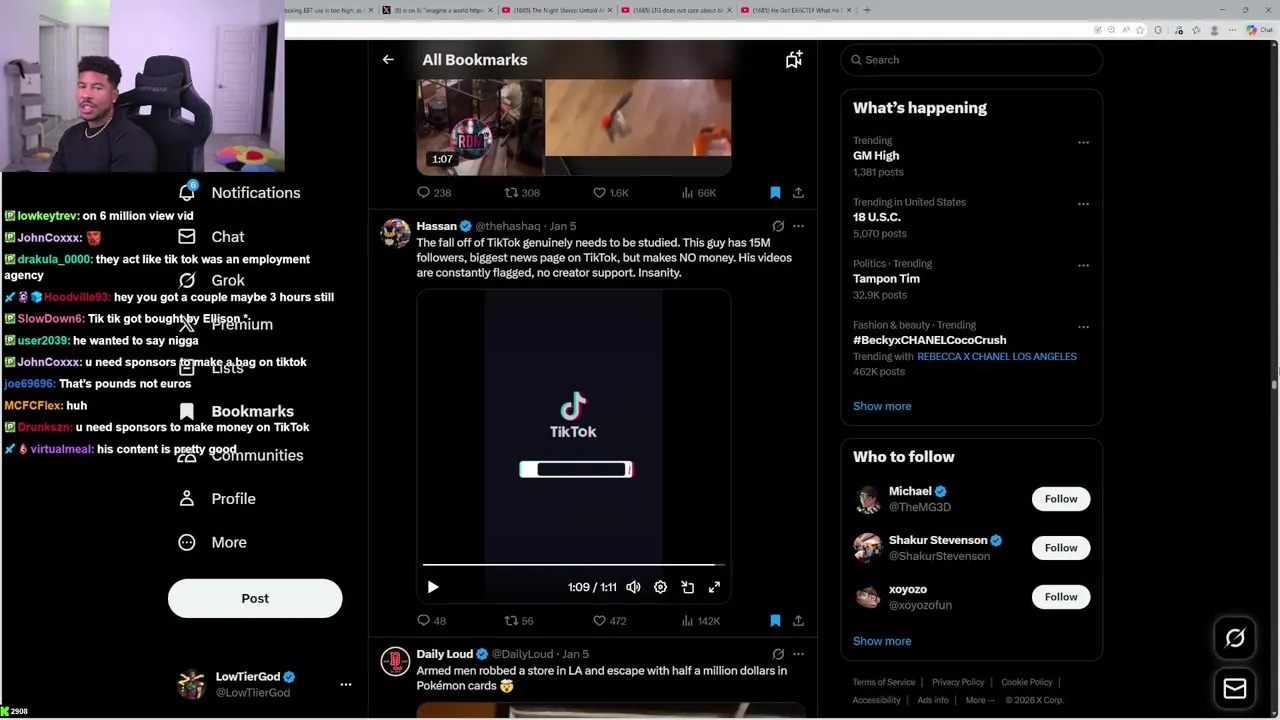Open options for GM High trend
The width and height of the screenshot is (1280, 720).
pyautogui.click(x=1083, y=142)
